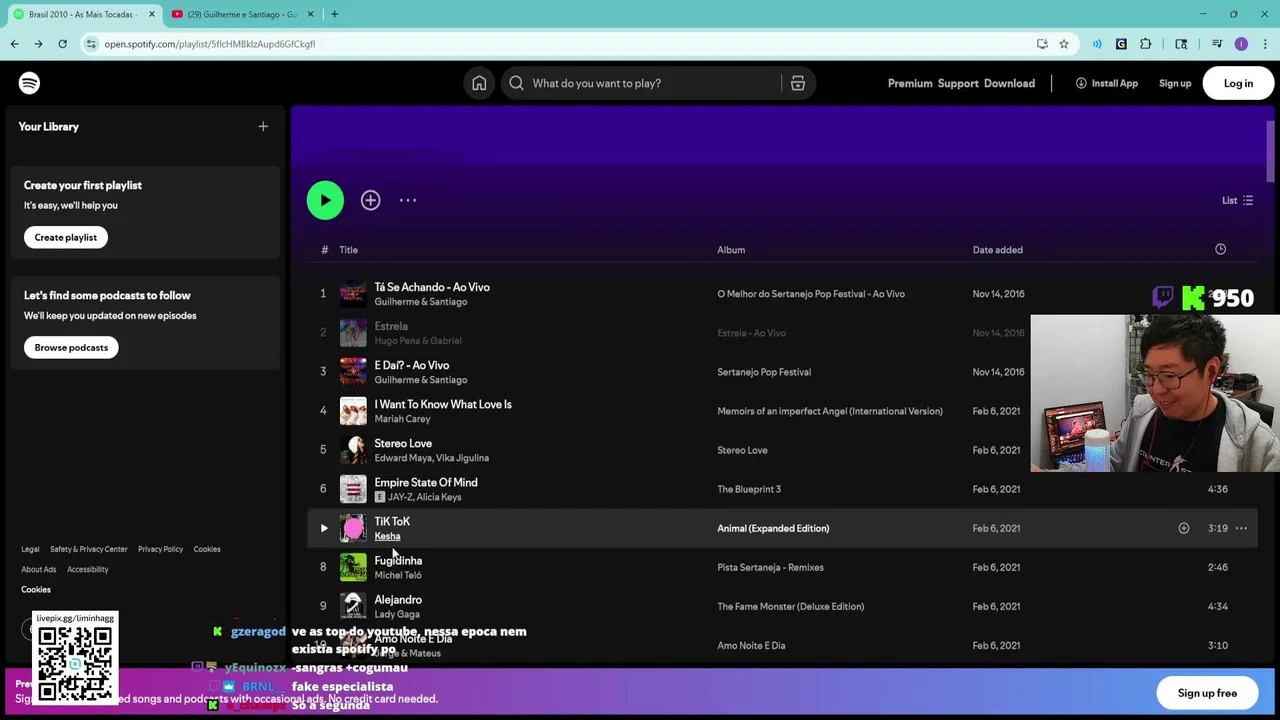Open browser menu three dots
This screenshot has width=1280, height=720.
[x=1266, y=44]
